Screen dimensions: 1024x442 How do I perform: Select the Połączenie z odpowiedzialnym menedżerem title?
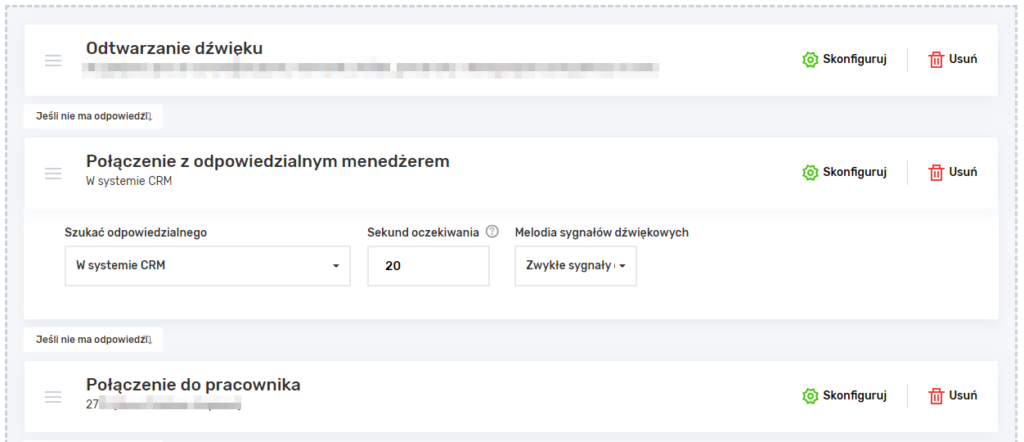tap(268, 161)
